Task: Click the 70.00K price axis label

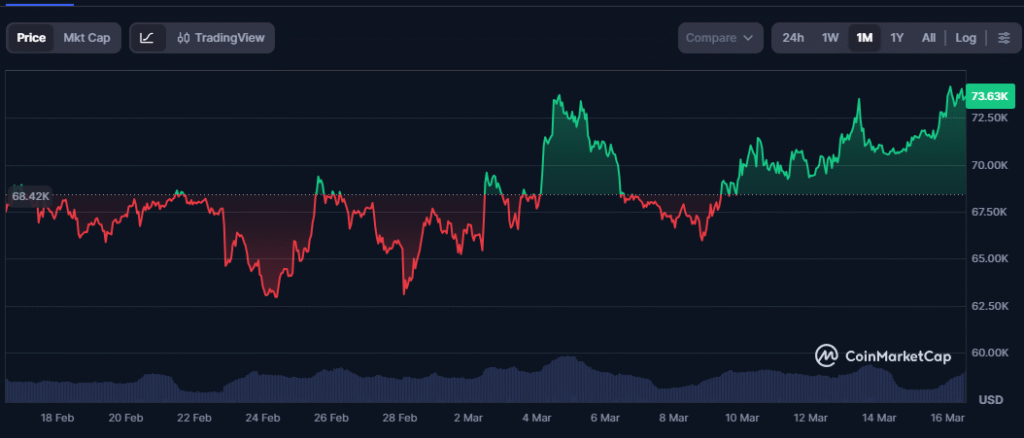Action: click(x=988, y=165)
